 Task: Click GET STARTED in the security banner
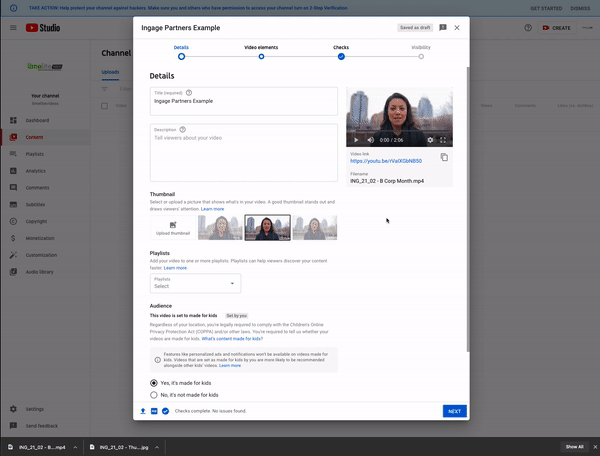tap(546, 8)
